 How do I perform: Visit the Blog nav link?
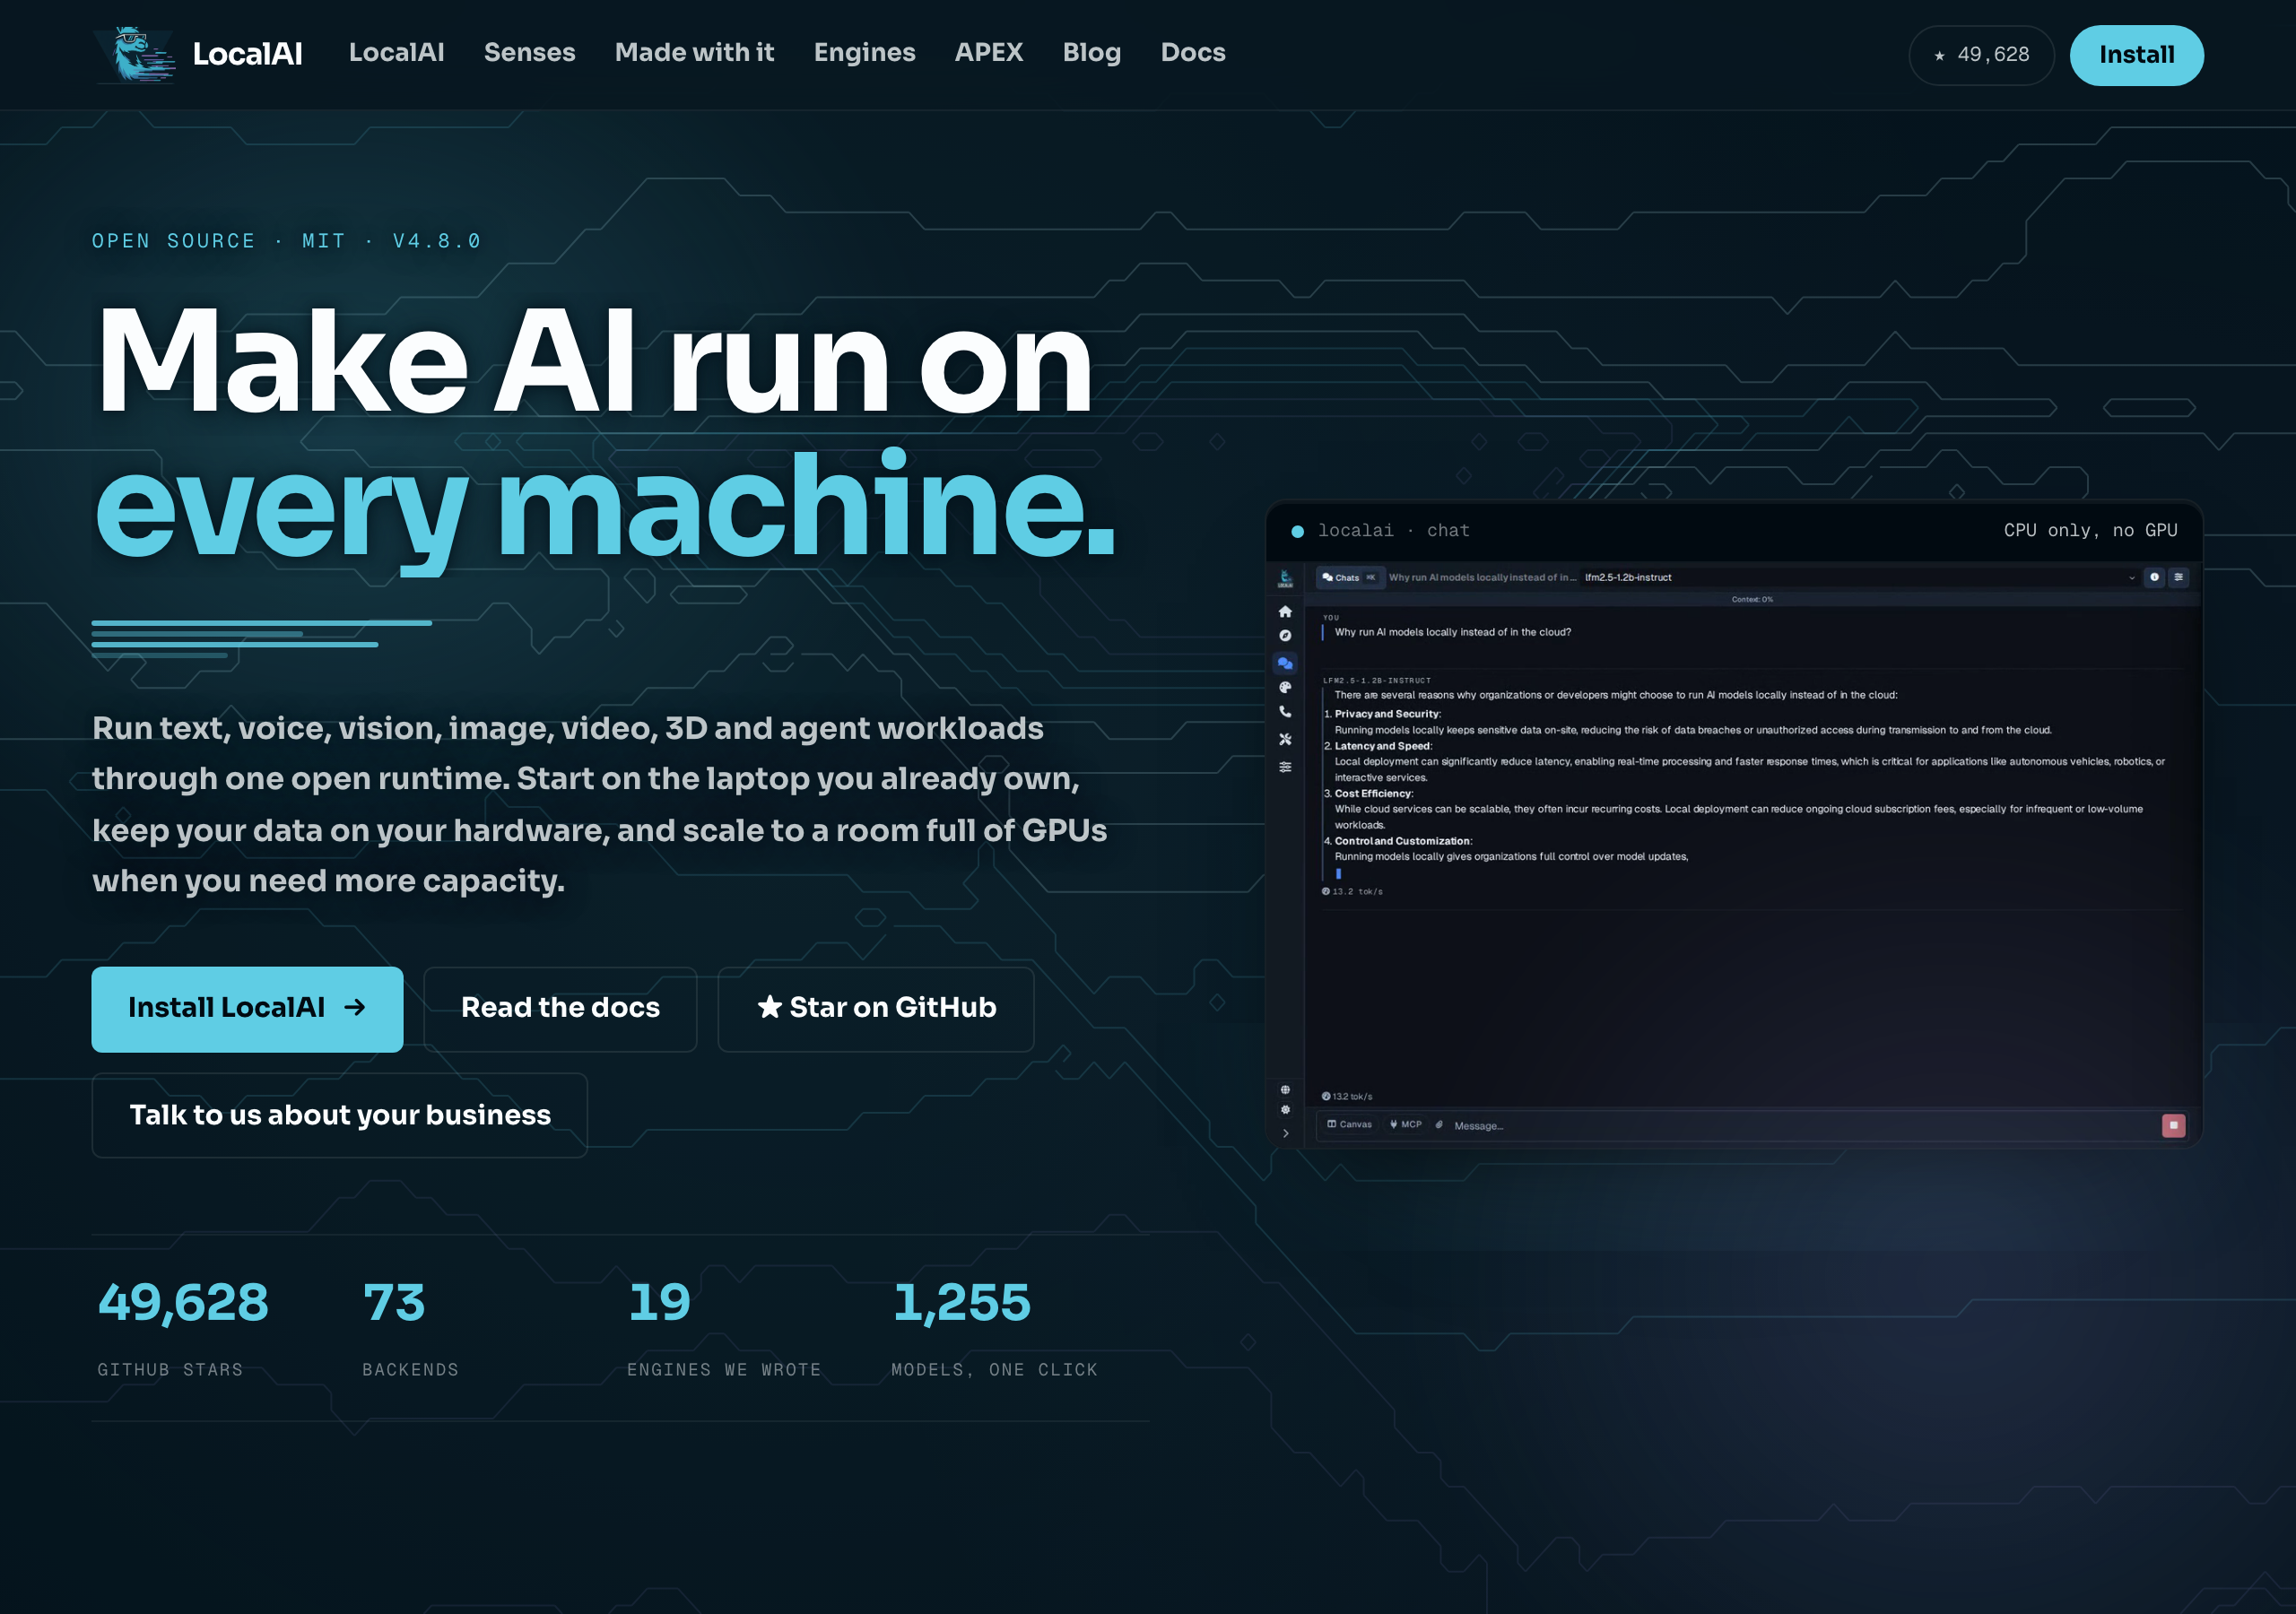[1091, 52]
